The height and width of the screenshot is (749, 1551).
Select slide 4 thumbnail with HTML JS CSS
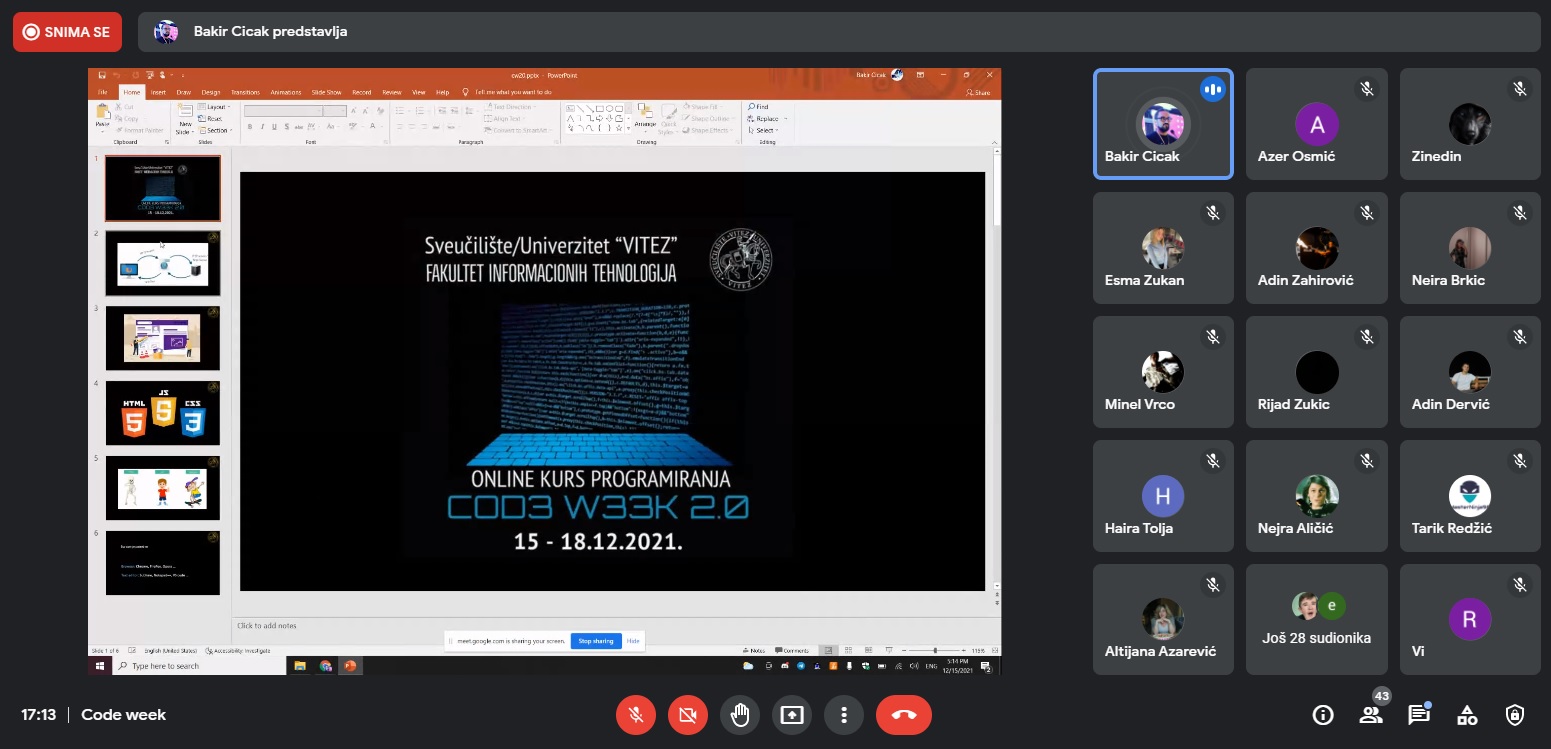[162, 413]
